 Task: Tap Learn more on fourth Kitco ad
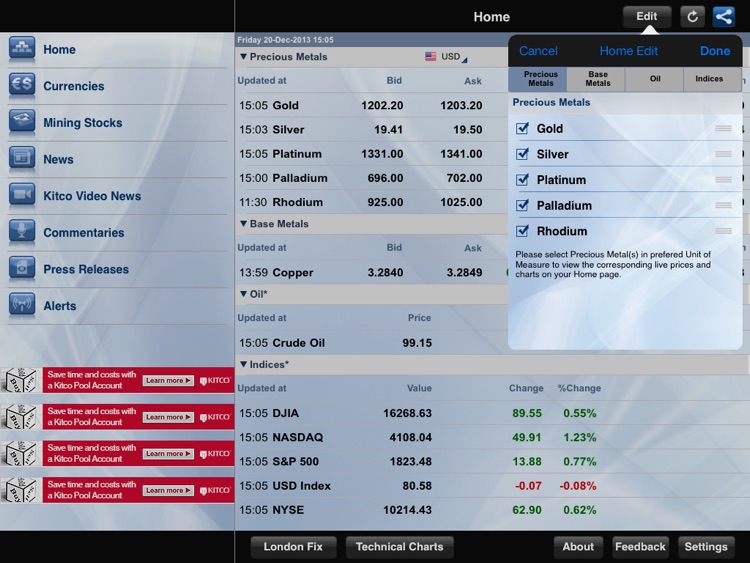pyautogui.click(x=168, y=490)
